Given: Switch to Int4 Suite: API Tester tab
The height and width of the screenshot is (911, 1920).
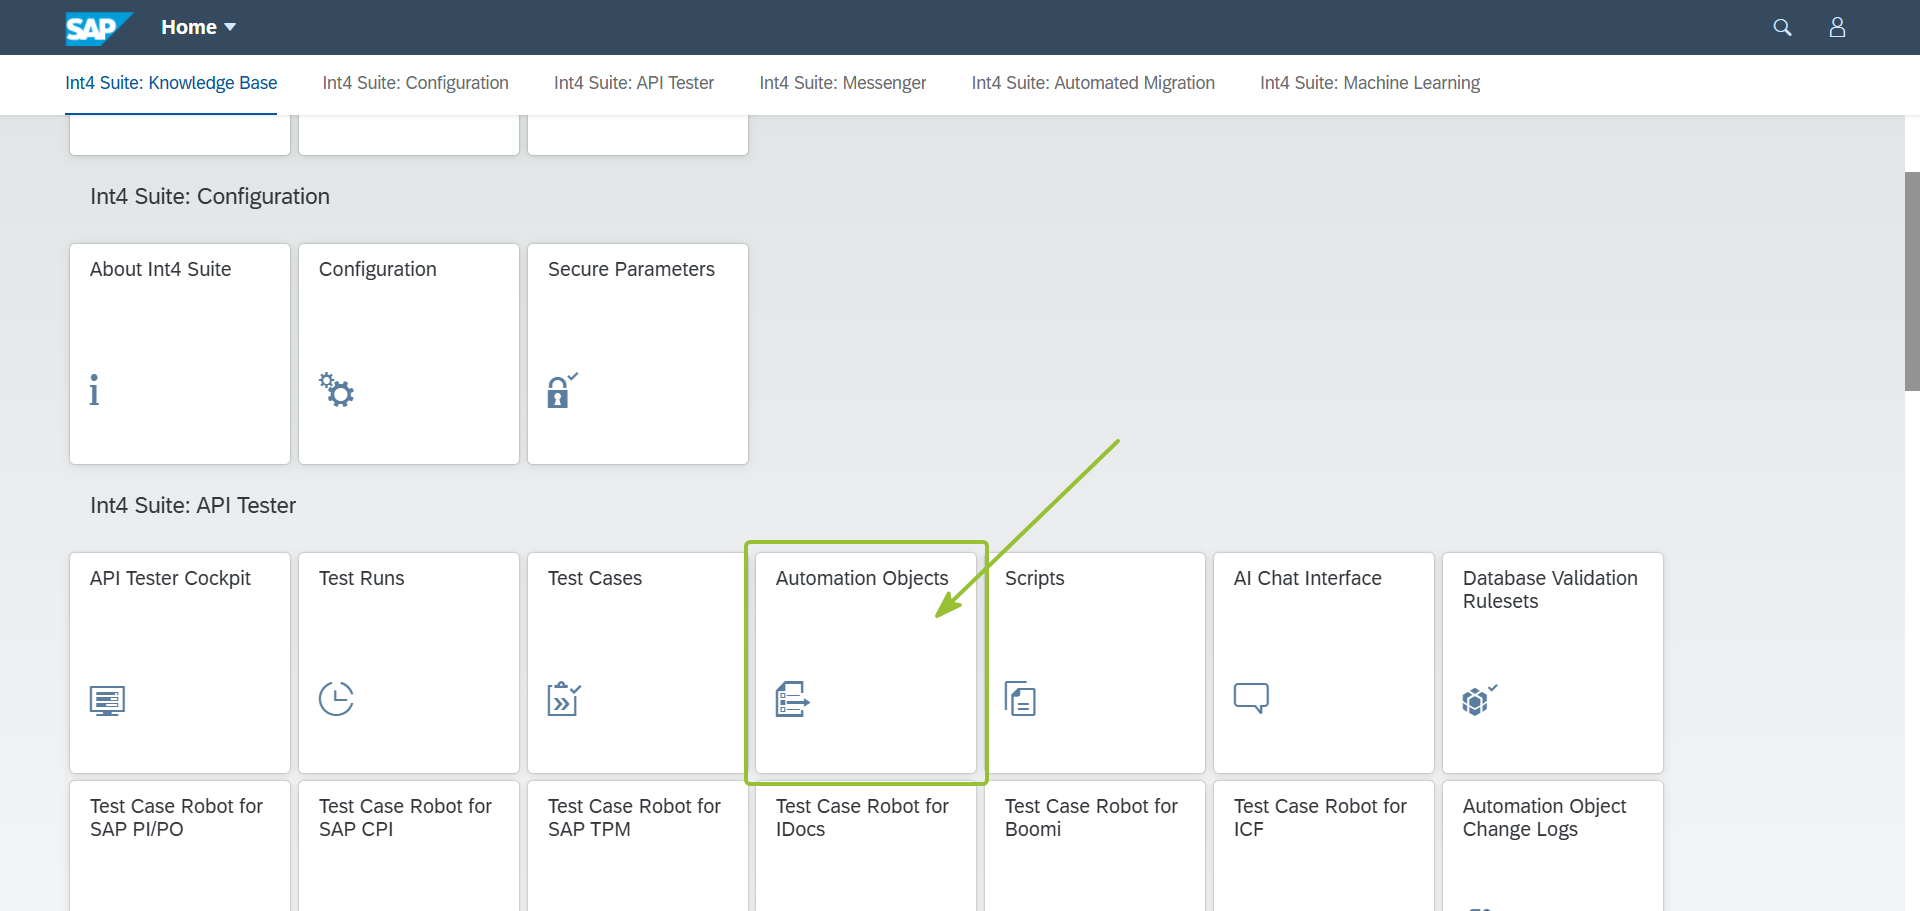Looking at the screenshot, I should tap(634, 83).
